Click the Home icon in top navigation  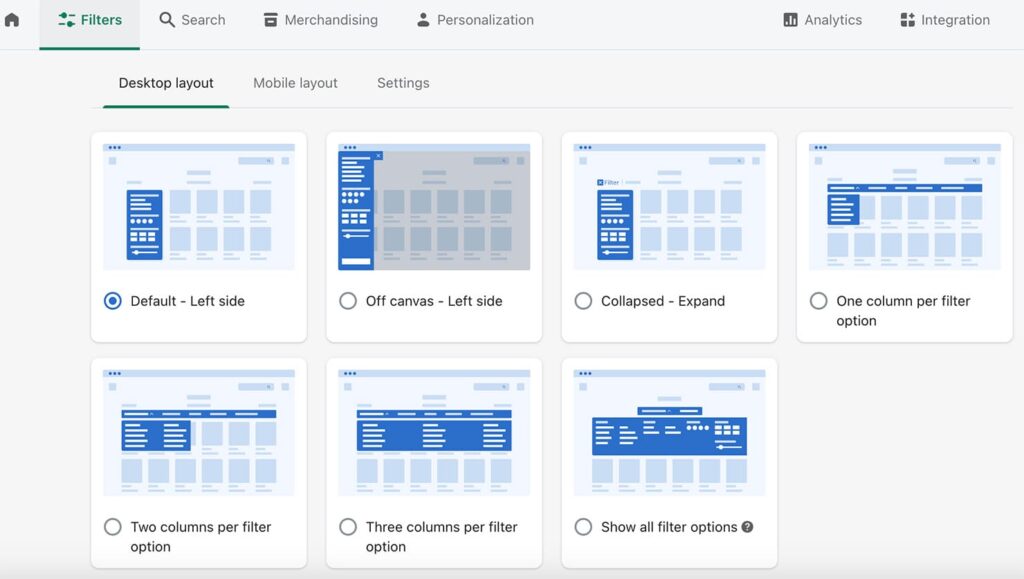(12, 20)
